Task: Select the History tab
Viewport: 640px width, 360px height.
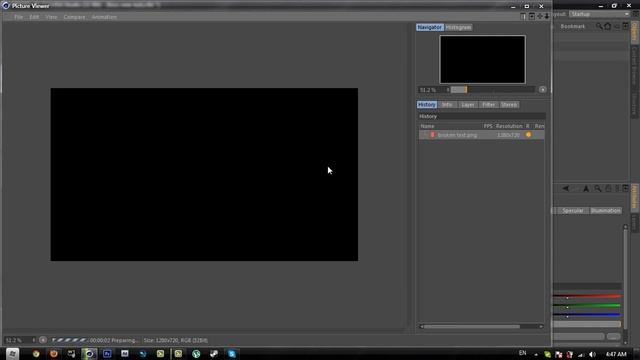Action: (x=427, y=105)
